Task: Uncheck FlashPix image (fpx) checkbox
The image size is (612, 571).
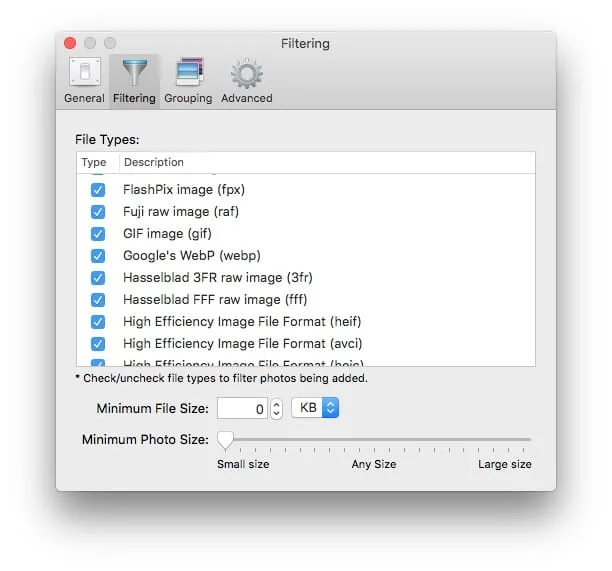Action: 98,190
